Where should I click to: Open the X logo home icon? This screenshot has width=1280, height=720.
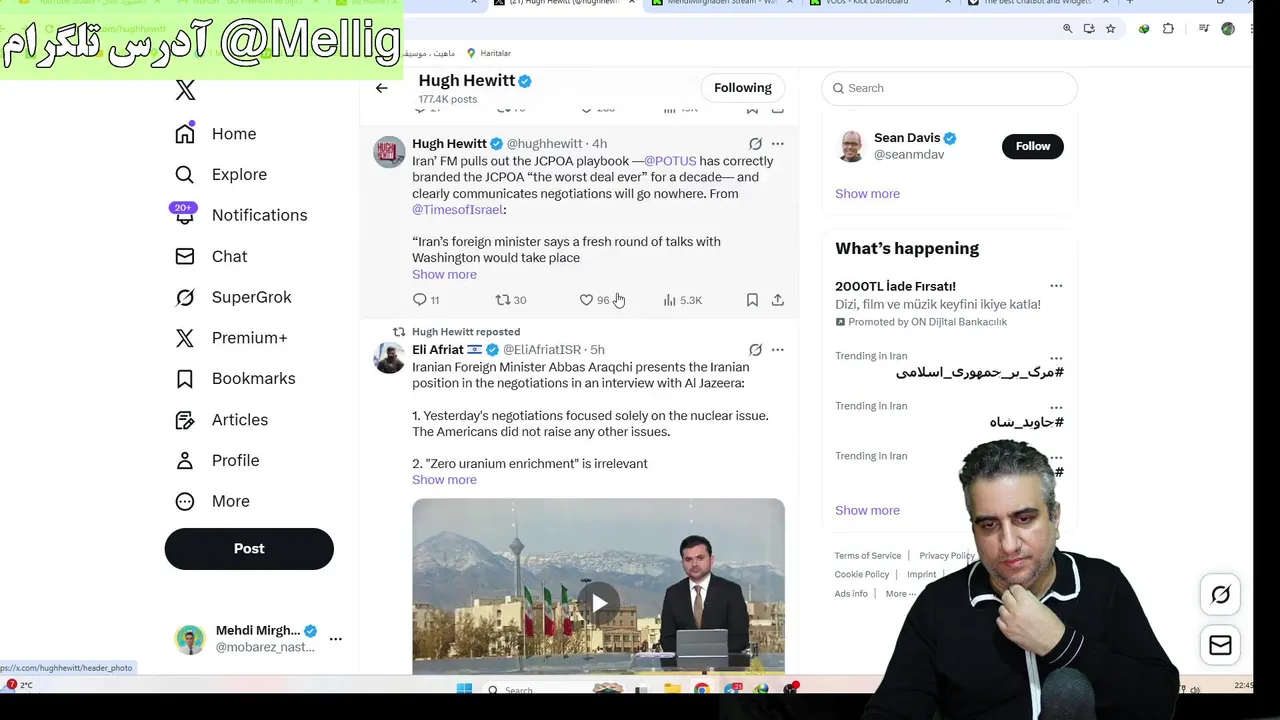click(185, 90)
